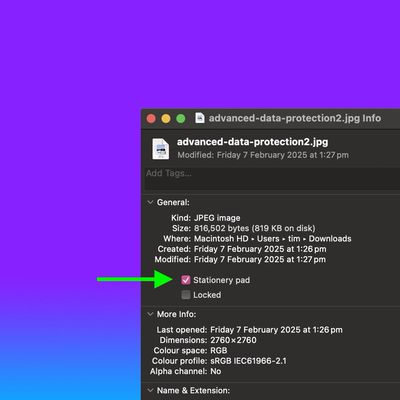Click the Locked label text
This screenshot has height=400, width=400.
click(207, 295)
